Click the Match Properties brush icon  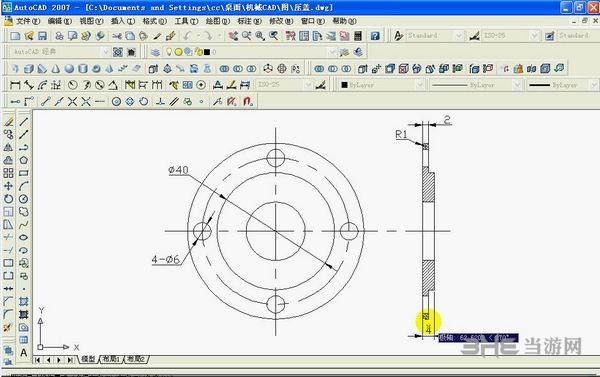(157, 36)
